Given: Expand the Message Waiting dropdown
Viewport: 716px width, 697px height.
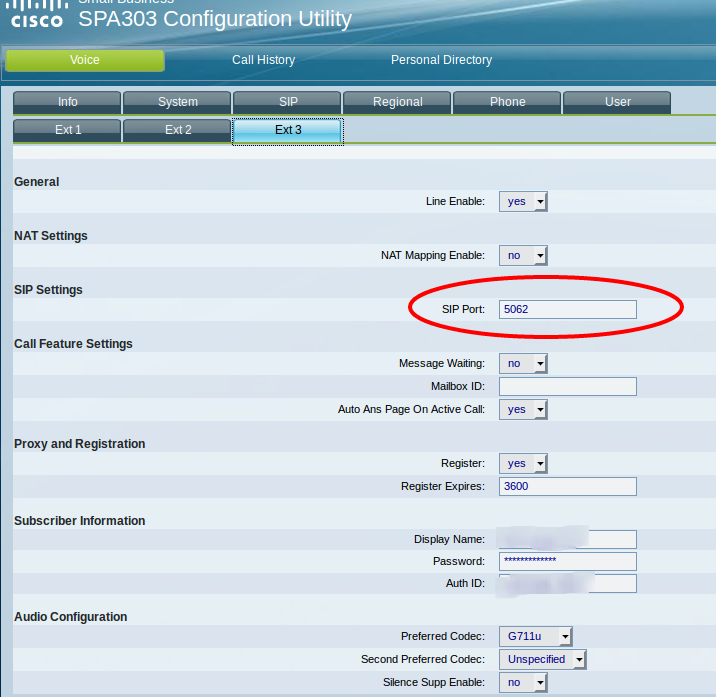Looking at the screenshot, I should pos(523,363).
